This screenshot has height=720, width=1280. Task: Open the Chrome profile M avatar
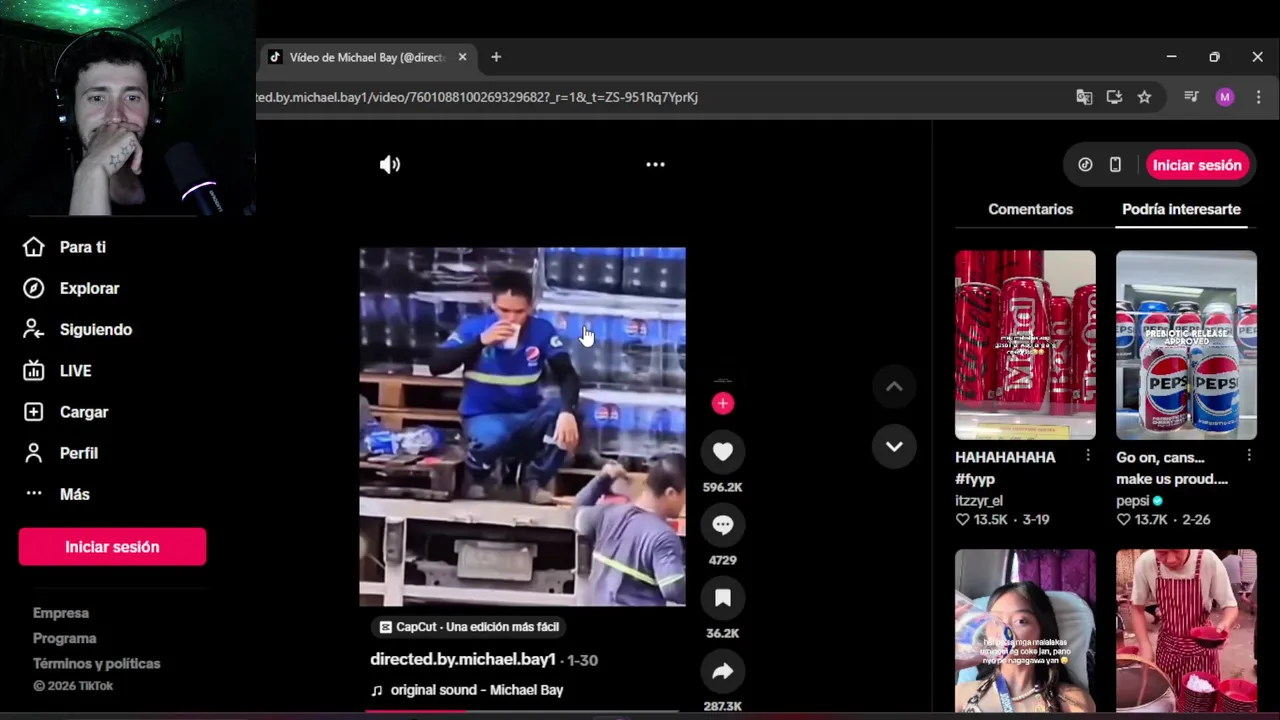click(1225, 97)
